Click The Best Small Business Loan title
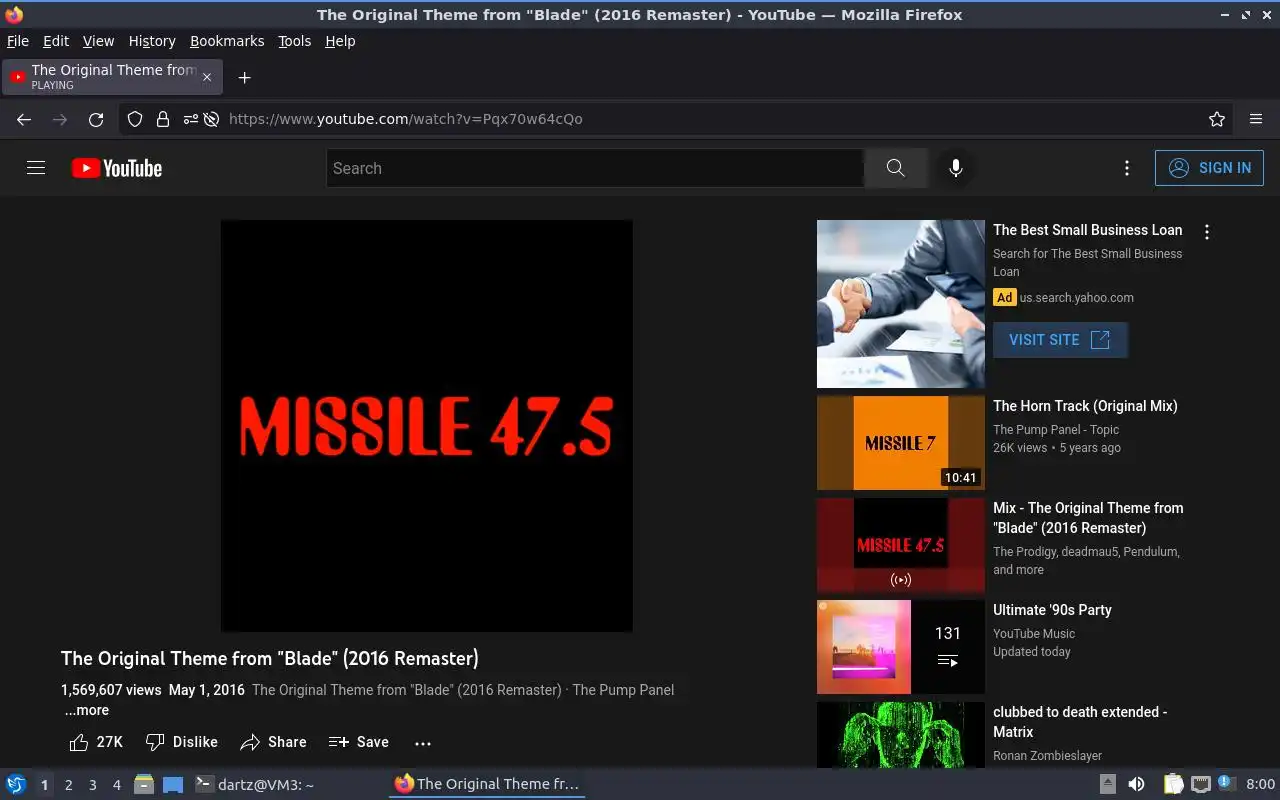1280x800 pixels. pyautogui.click(x=1087, y=230)
